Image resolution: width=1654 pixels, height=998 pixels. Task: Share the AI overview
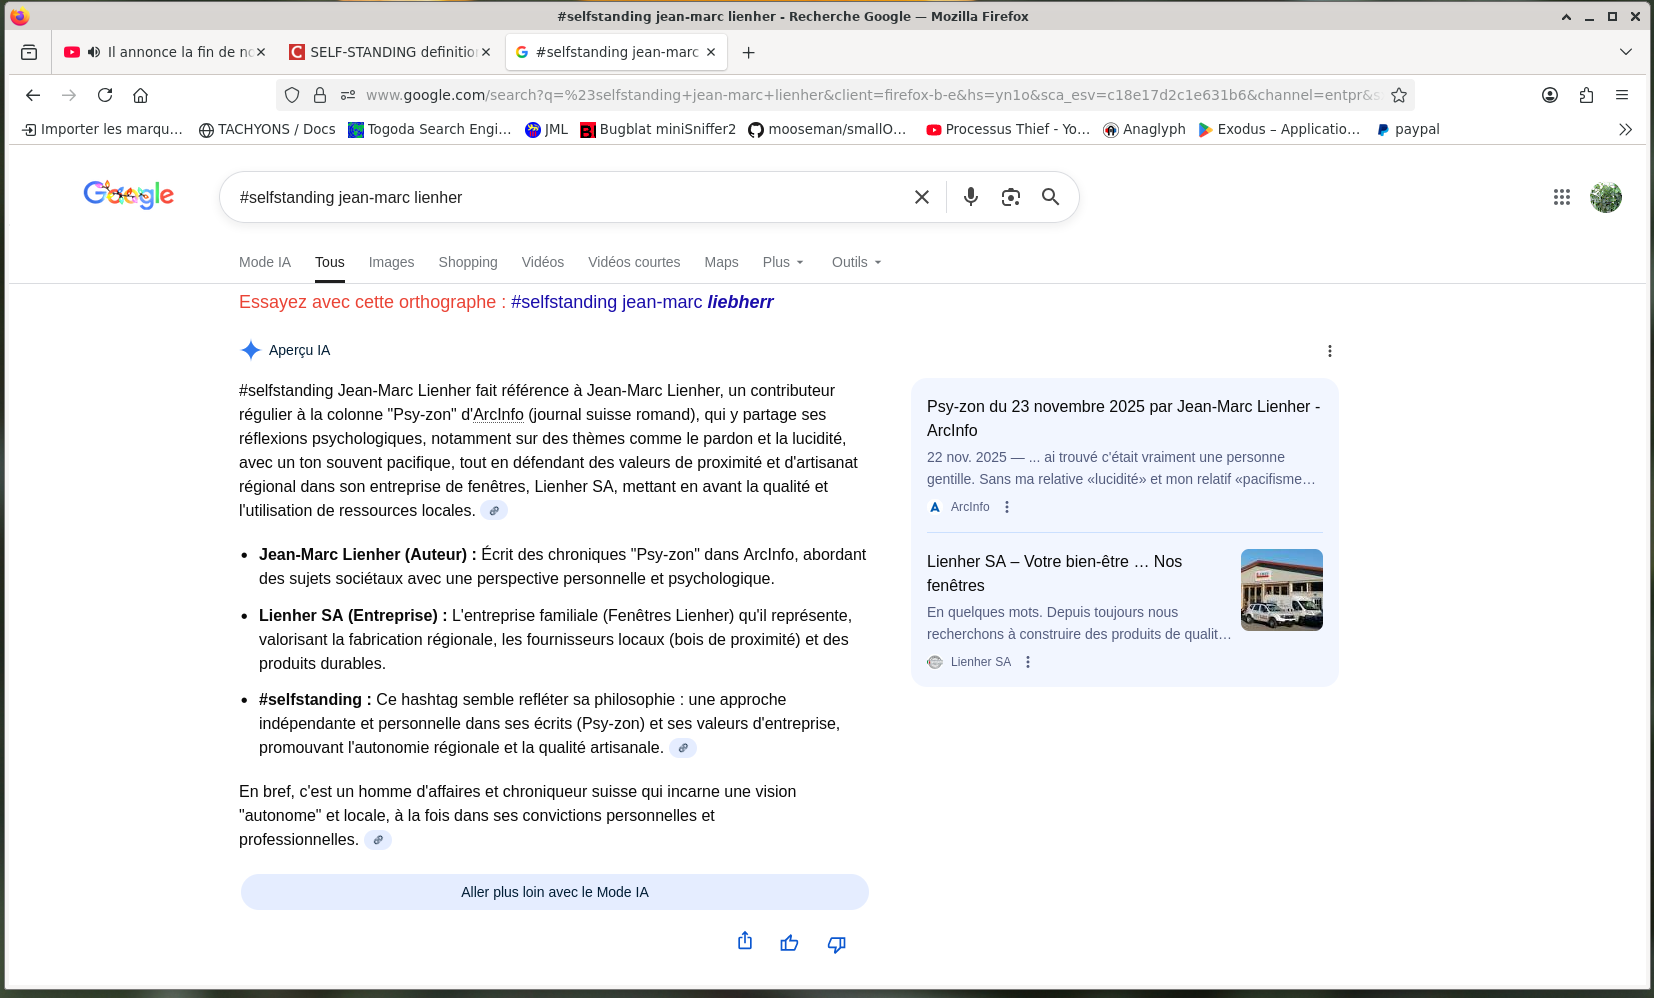pyautogui.click(x=745, y=942)
